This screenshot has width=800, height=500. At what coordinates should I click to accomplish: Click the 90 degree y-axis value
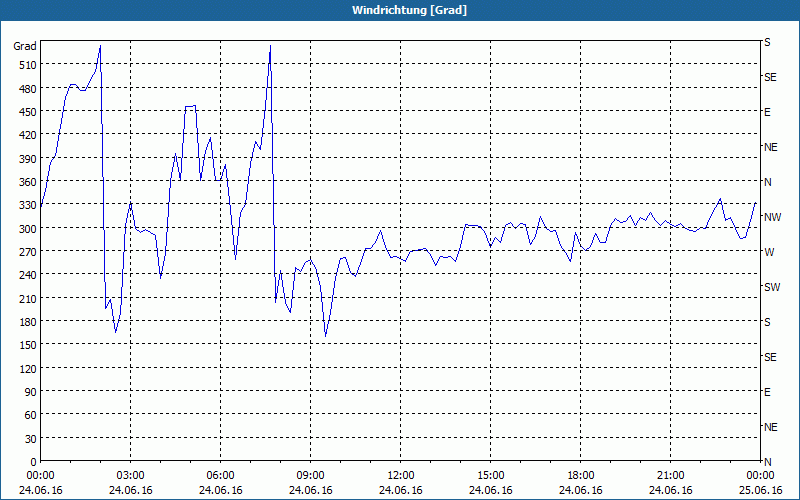[x=31, y=392]
